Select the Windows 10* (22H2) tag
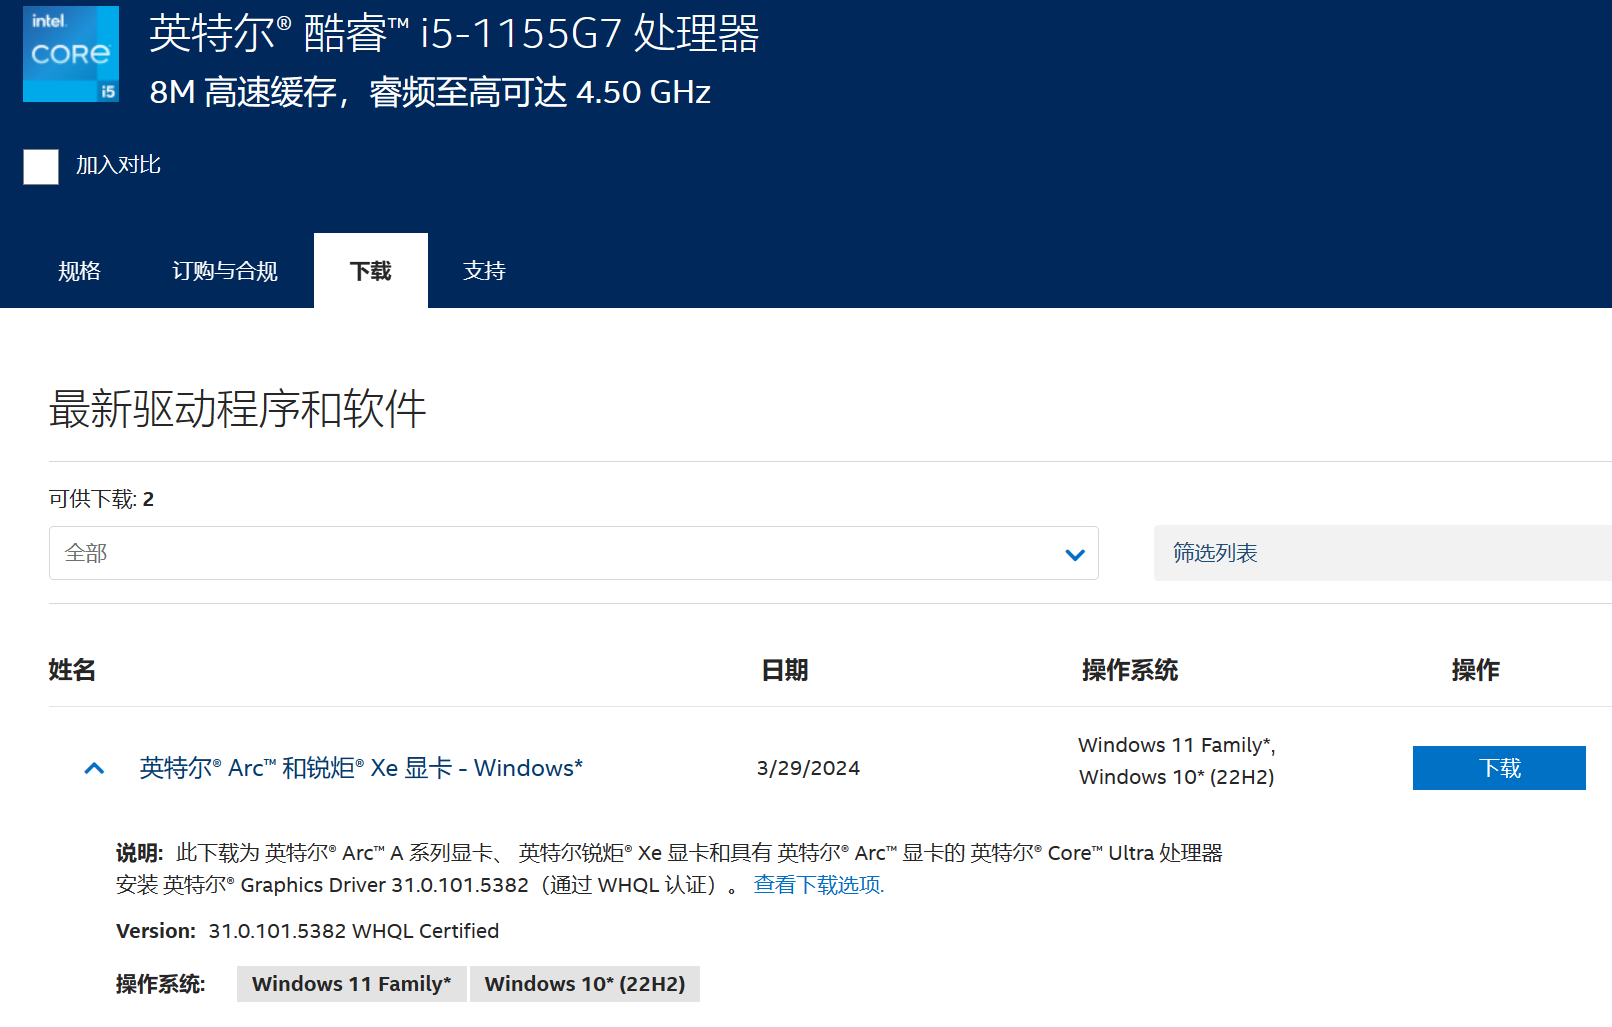This screenshot has height=1027, width=1612. 585,984
